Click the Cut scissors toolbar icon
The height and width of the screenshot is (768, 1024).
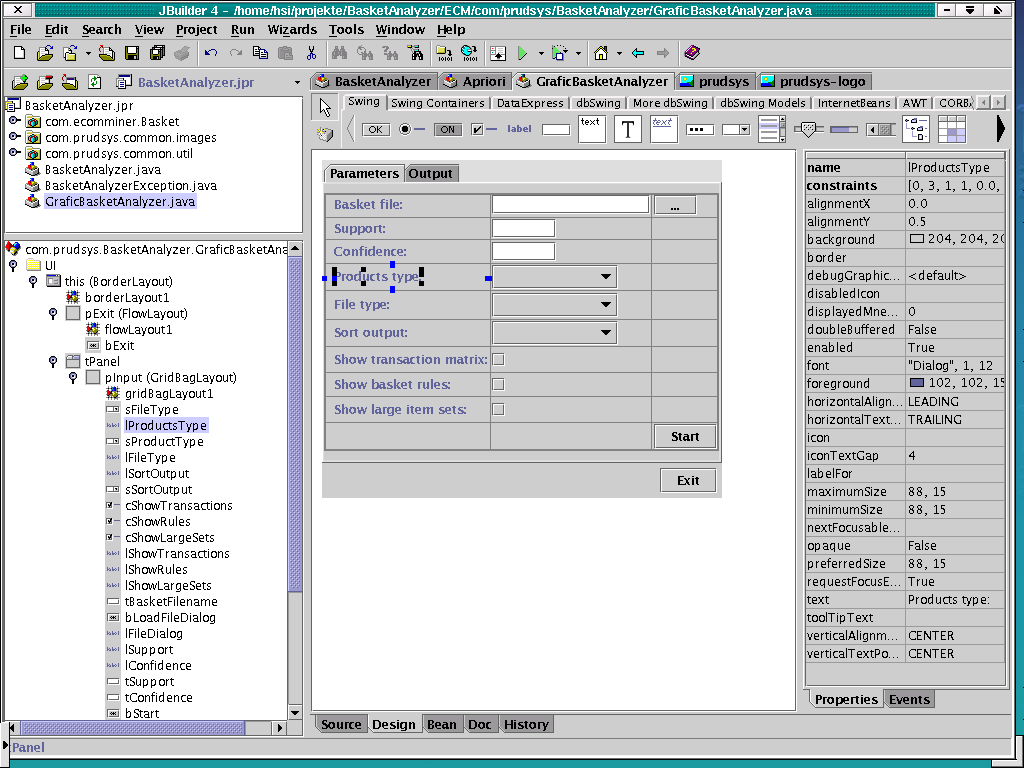point(311,53)
